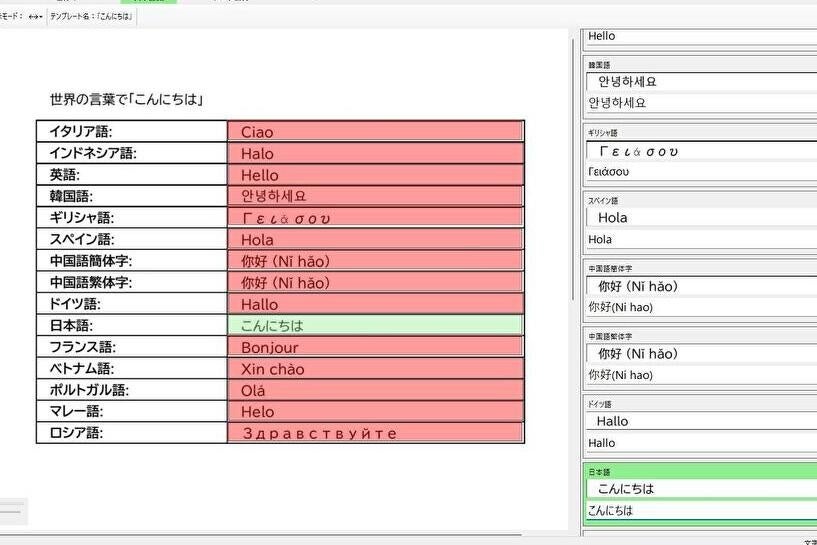817x545 pixels.
Task: Click 你好(Ni hao) text under 中国語簡体字 input
Action: pyautogui.click(x=620, y=307)
